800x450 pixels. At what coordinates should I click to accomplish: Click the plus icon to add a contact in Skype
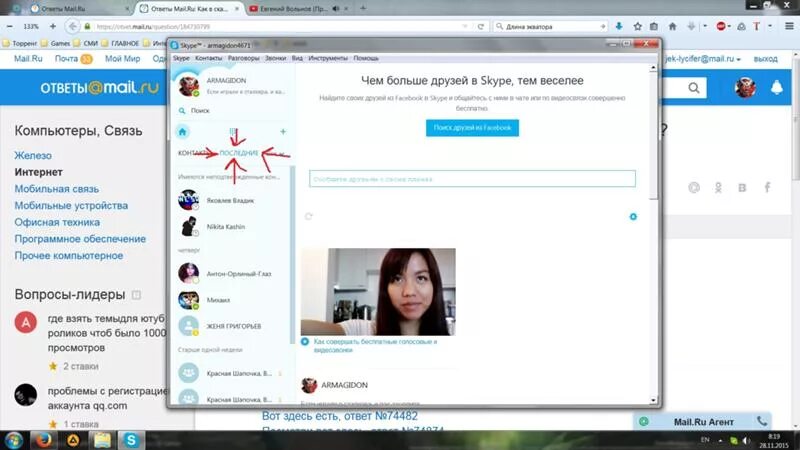[283, 132]
